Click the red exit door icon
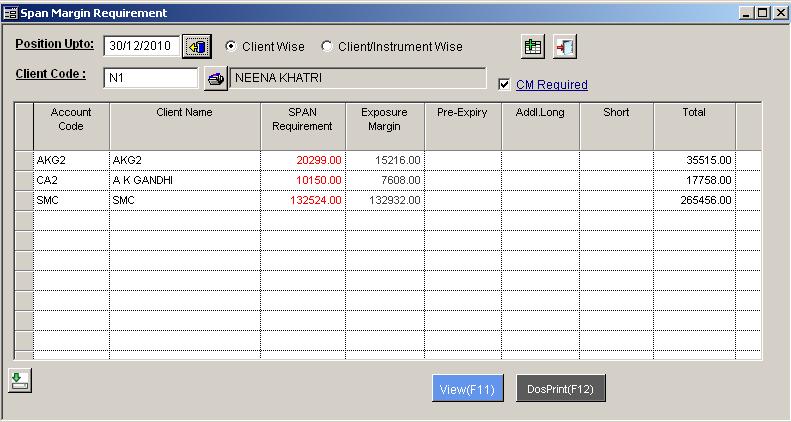Viewport: 791px width, 422px height. coord(565,47)
